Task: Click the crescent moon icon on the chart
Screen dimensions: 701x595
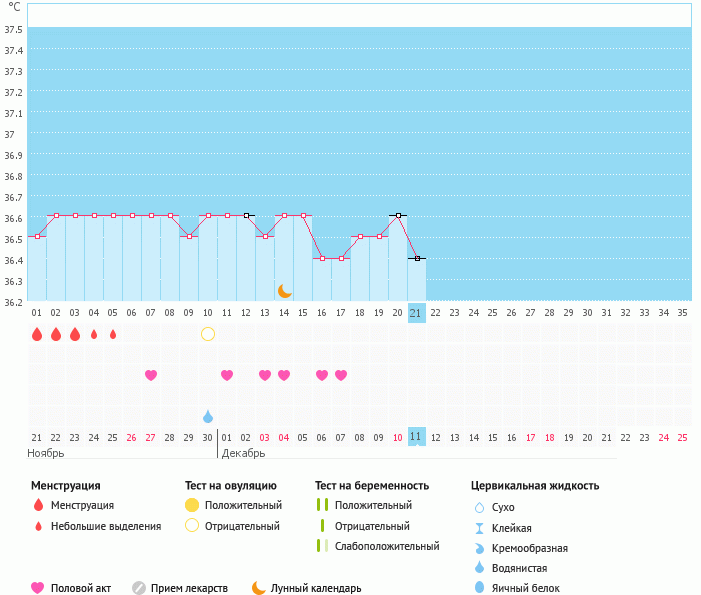Action: point(285,291)
